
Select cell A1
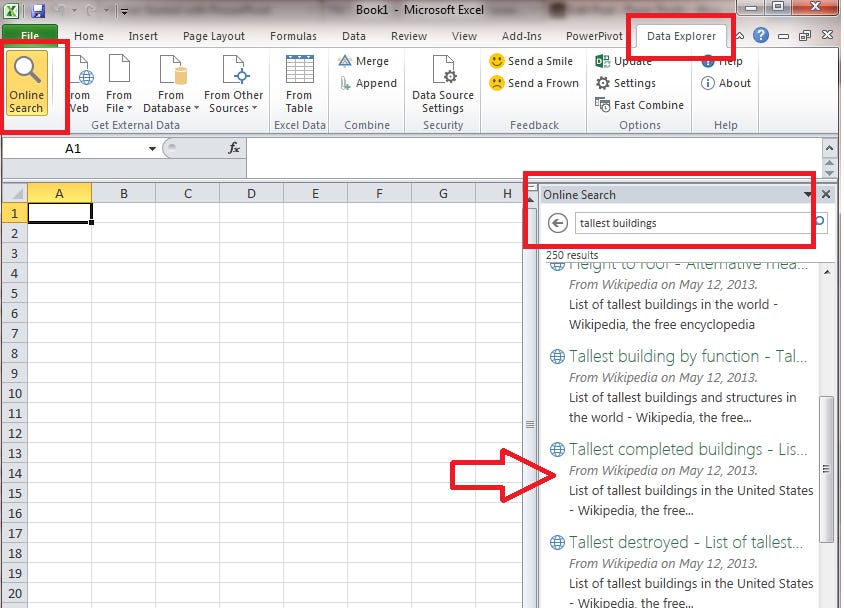point(60,213)
